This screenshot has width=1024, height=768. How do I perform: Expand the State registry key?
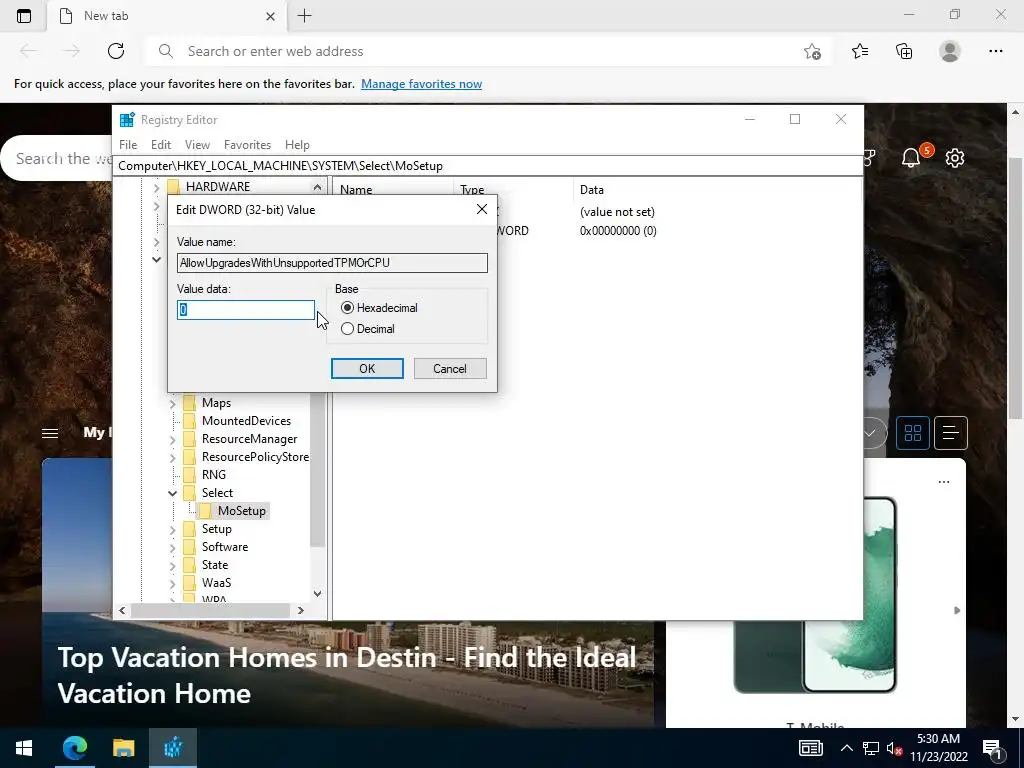172,565
